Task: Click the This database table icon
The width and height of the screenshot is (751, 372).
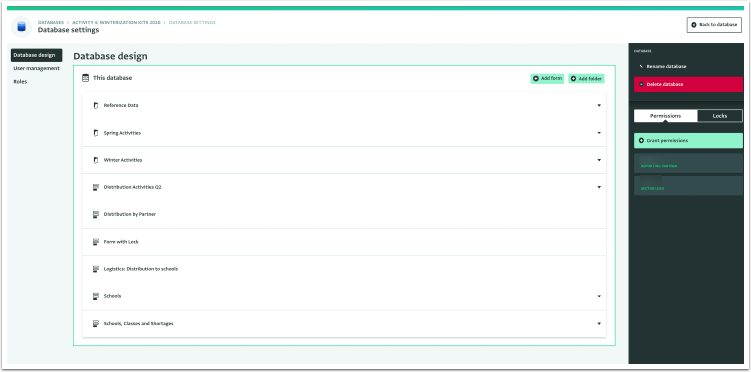Action: click(x=85, y=78)
